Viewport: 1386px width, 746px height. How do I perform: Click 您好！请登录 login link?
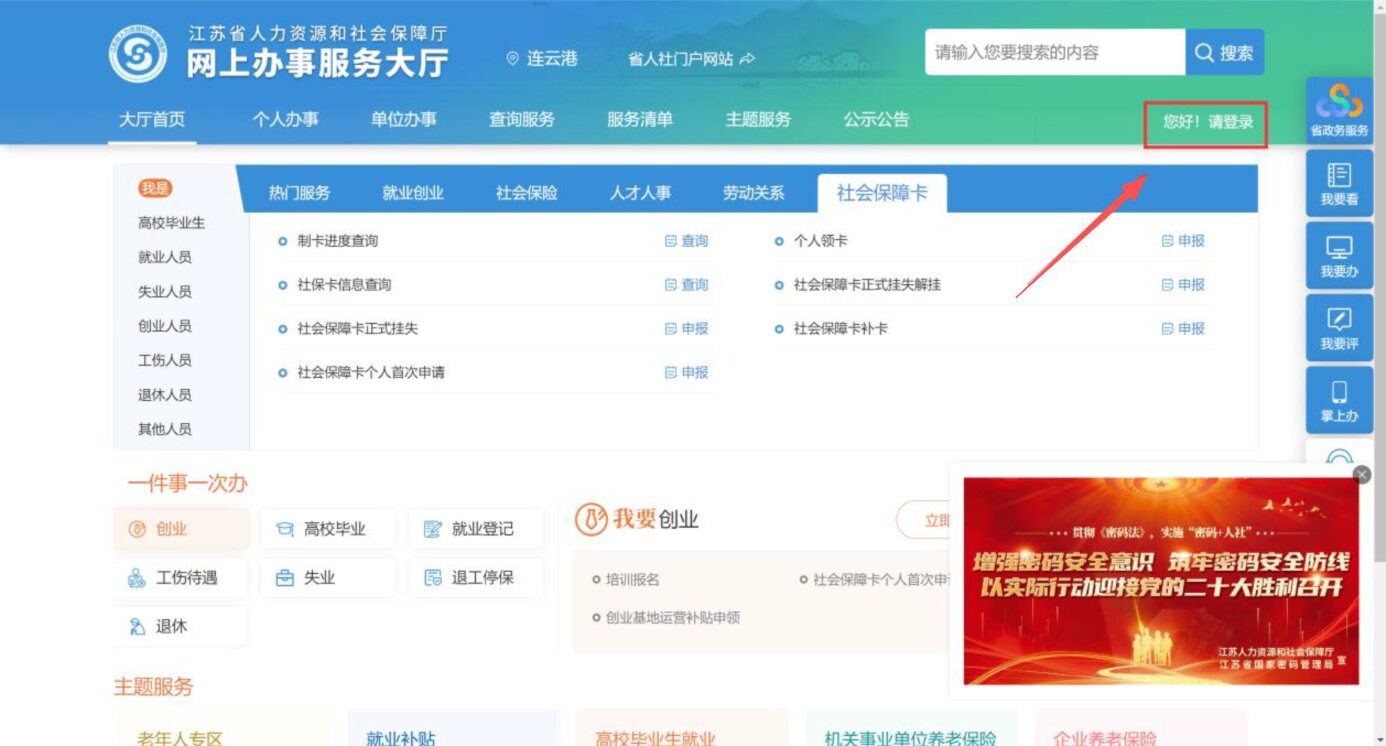pos(1207,122)
